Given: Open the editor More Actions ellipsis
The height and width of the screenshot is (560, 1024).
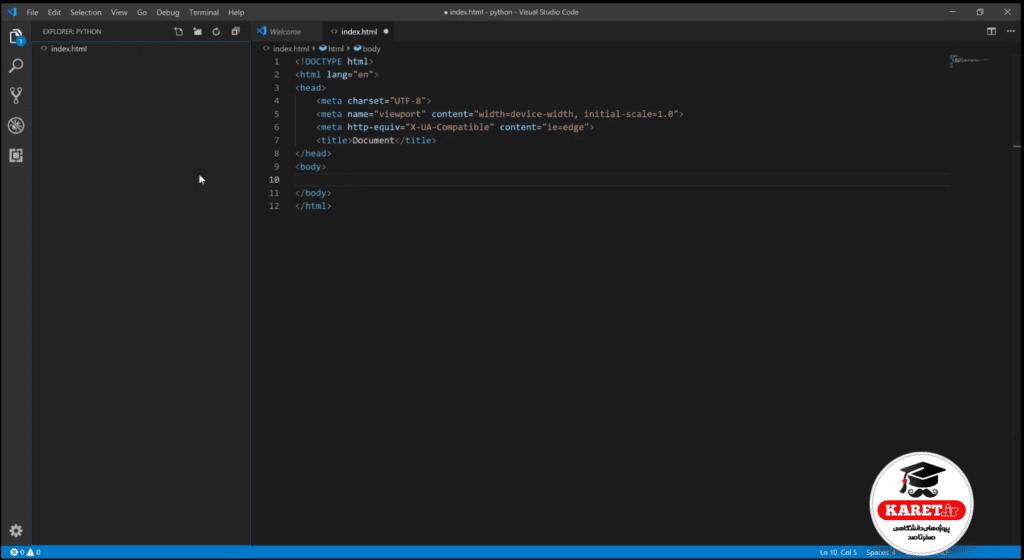Looking at the screenshot, I should (1011, 31).
